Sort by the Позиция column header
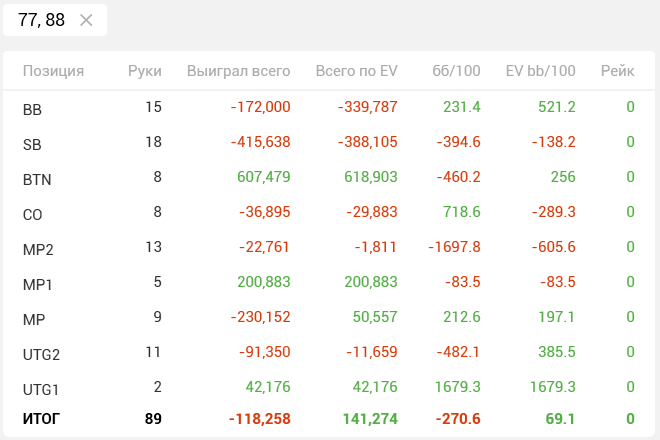660x440 pixels. pyautogui.click(x=53, y=71)
